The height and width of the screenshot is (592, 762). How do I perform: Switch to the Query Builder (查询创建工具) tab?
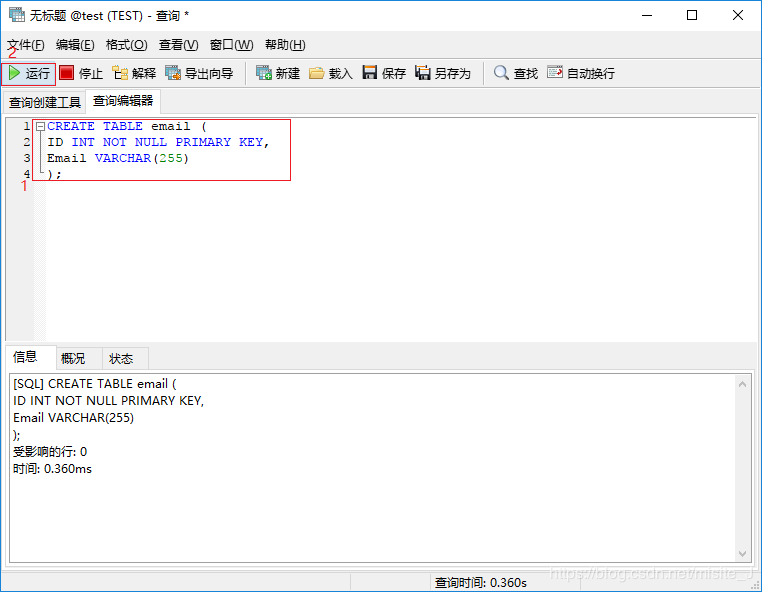tap(45, 103)
